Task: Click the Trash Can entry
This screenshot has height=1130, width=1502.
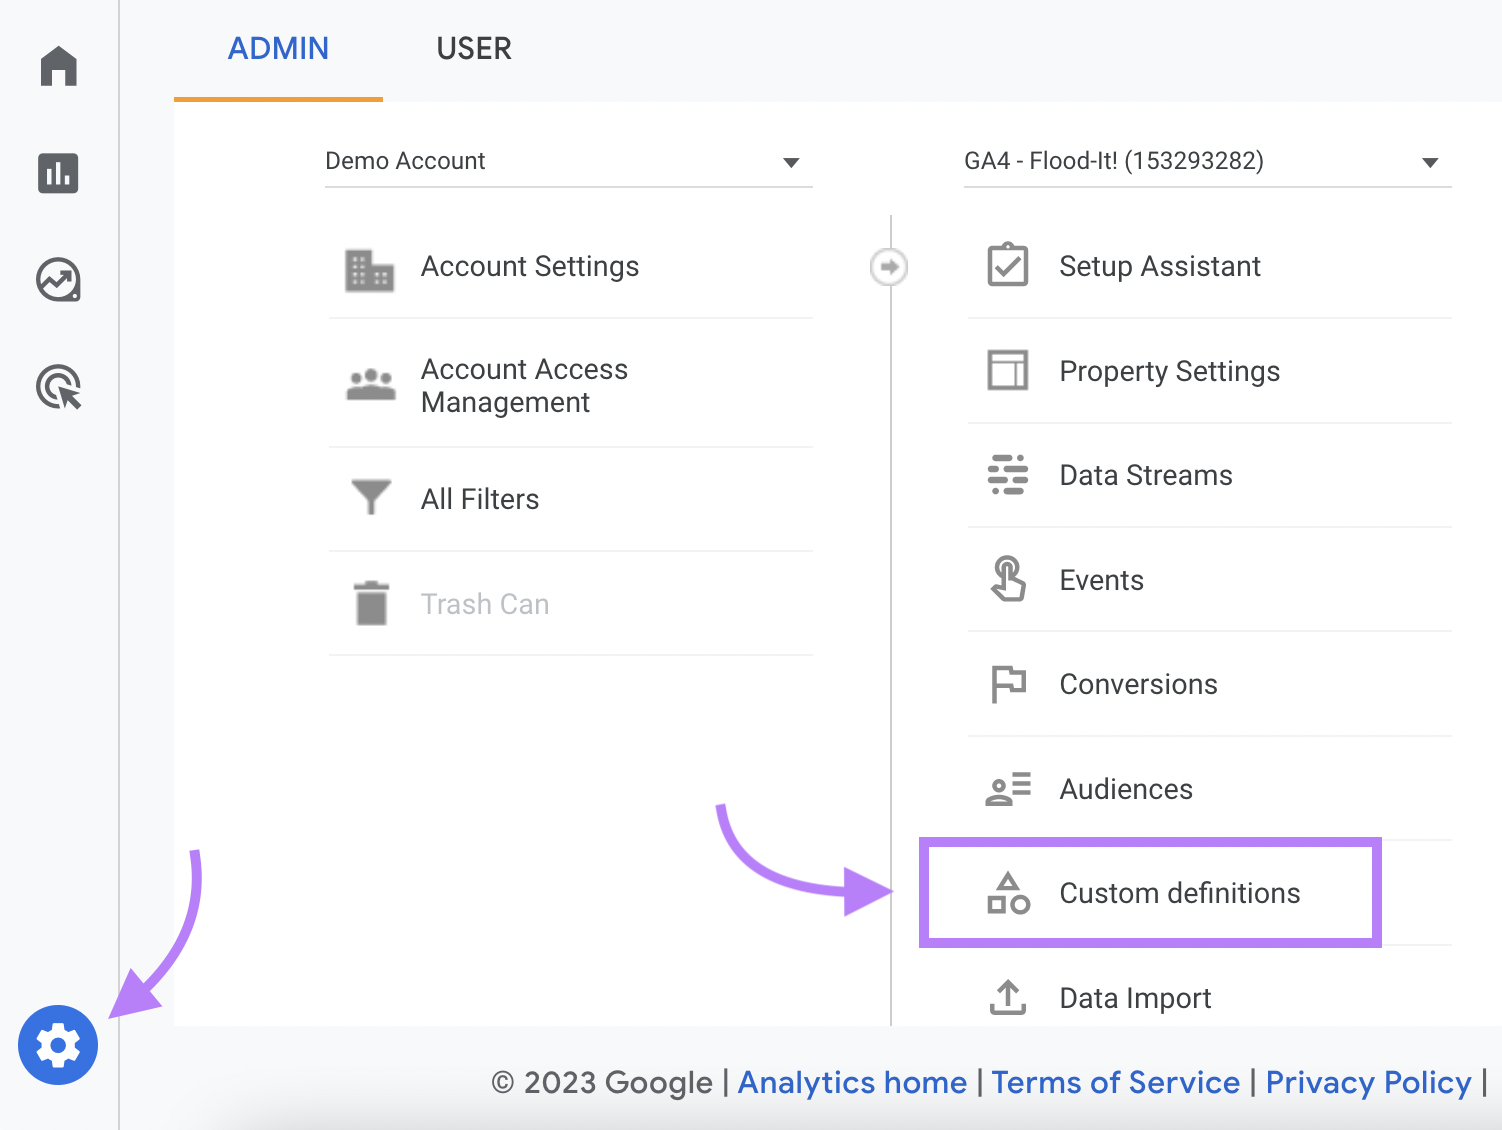Action: pos(485,603)
